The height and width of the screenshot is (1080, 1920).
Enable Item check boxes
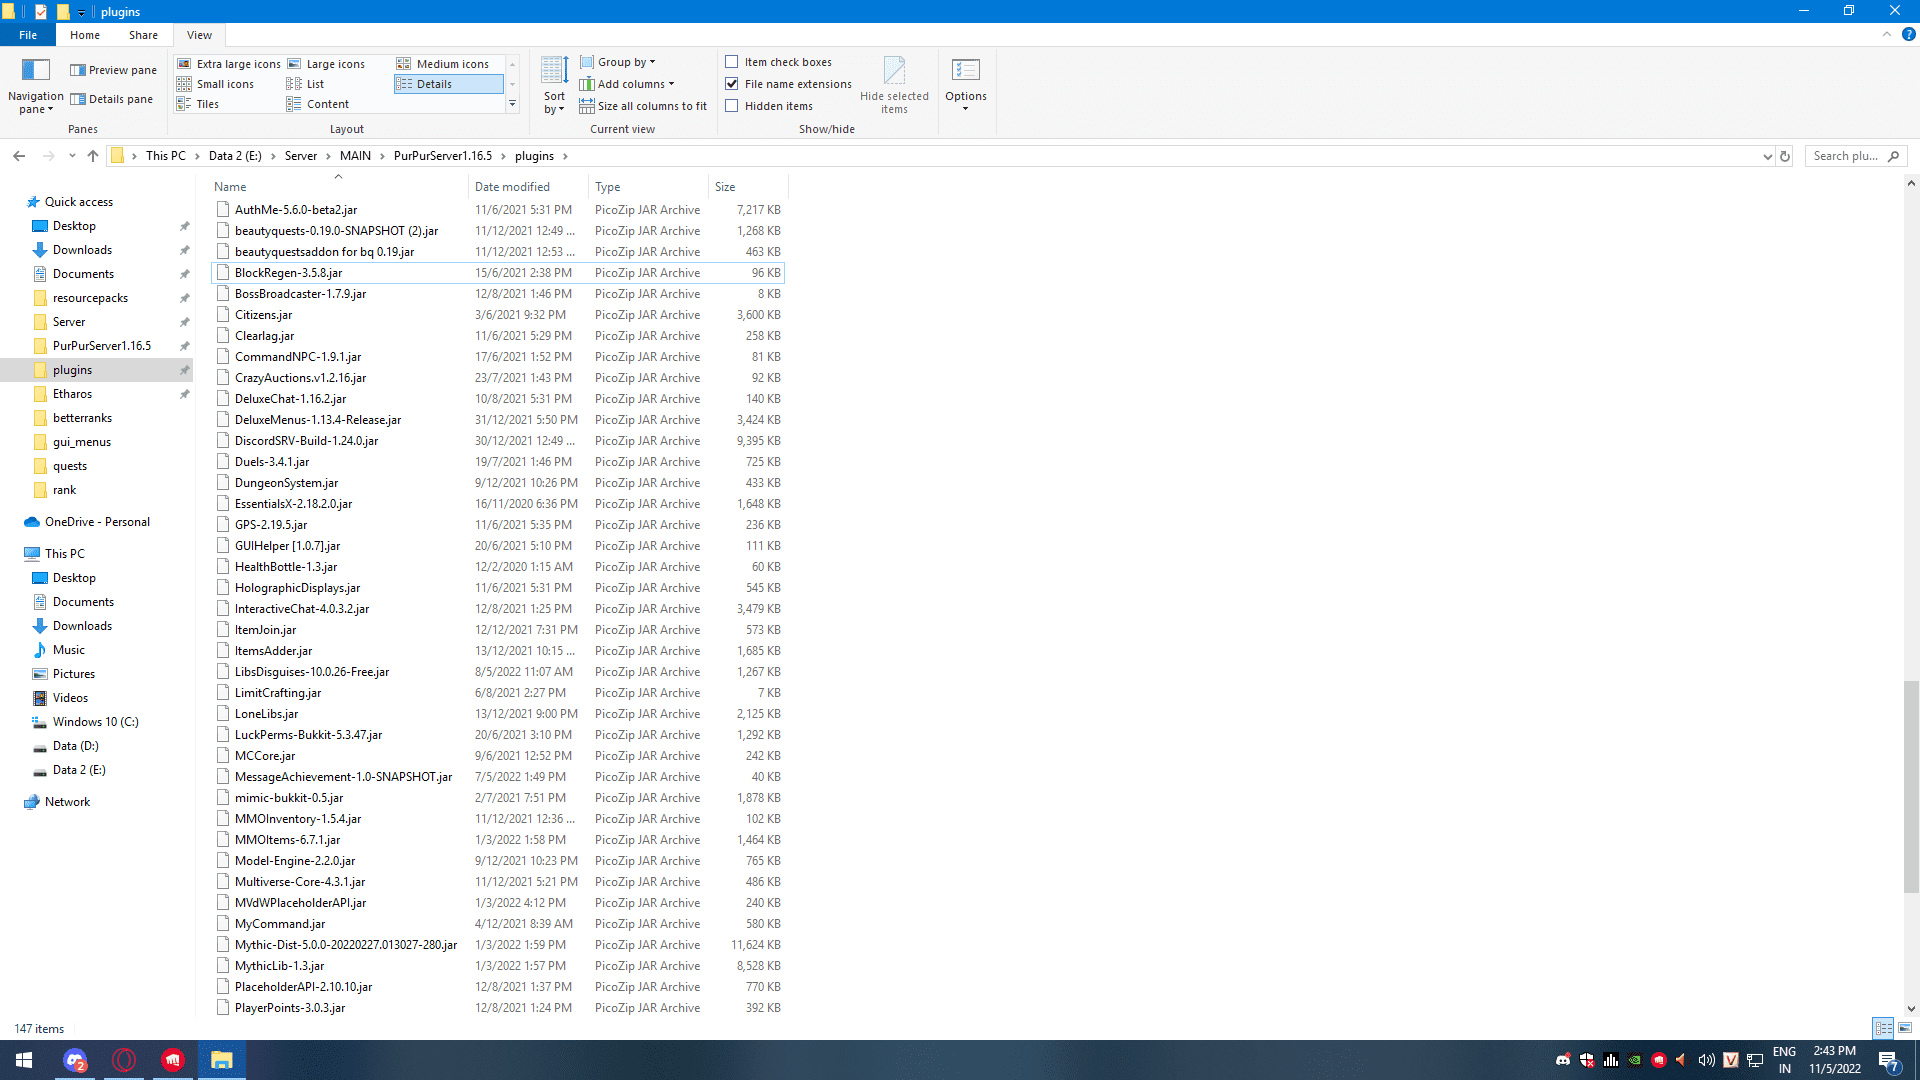(x=732, y=62)
